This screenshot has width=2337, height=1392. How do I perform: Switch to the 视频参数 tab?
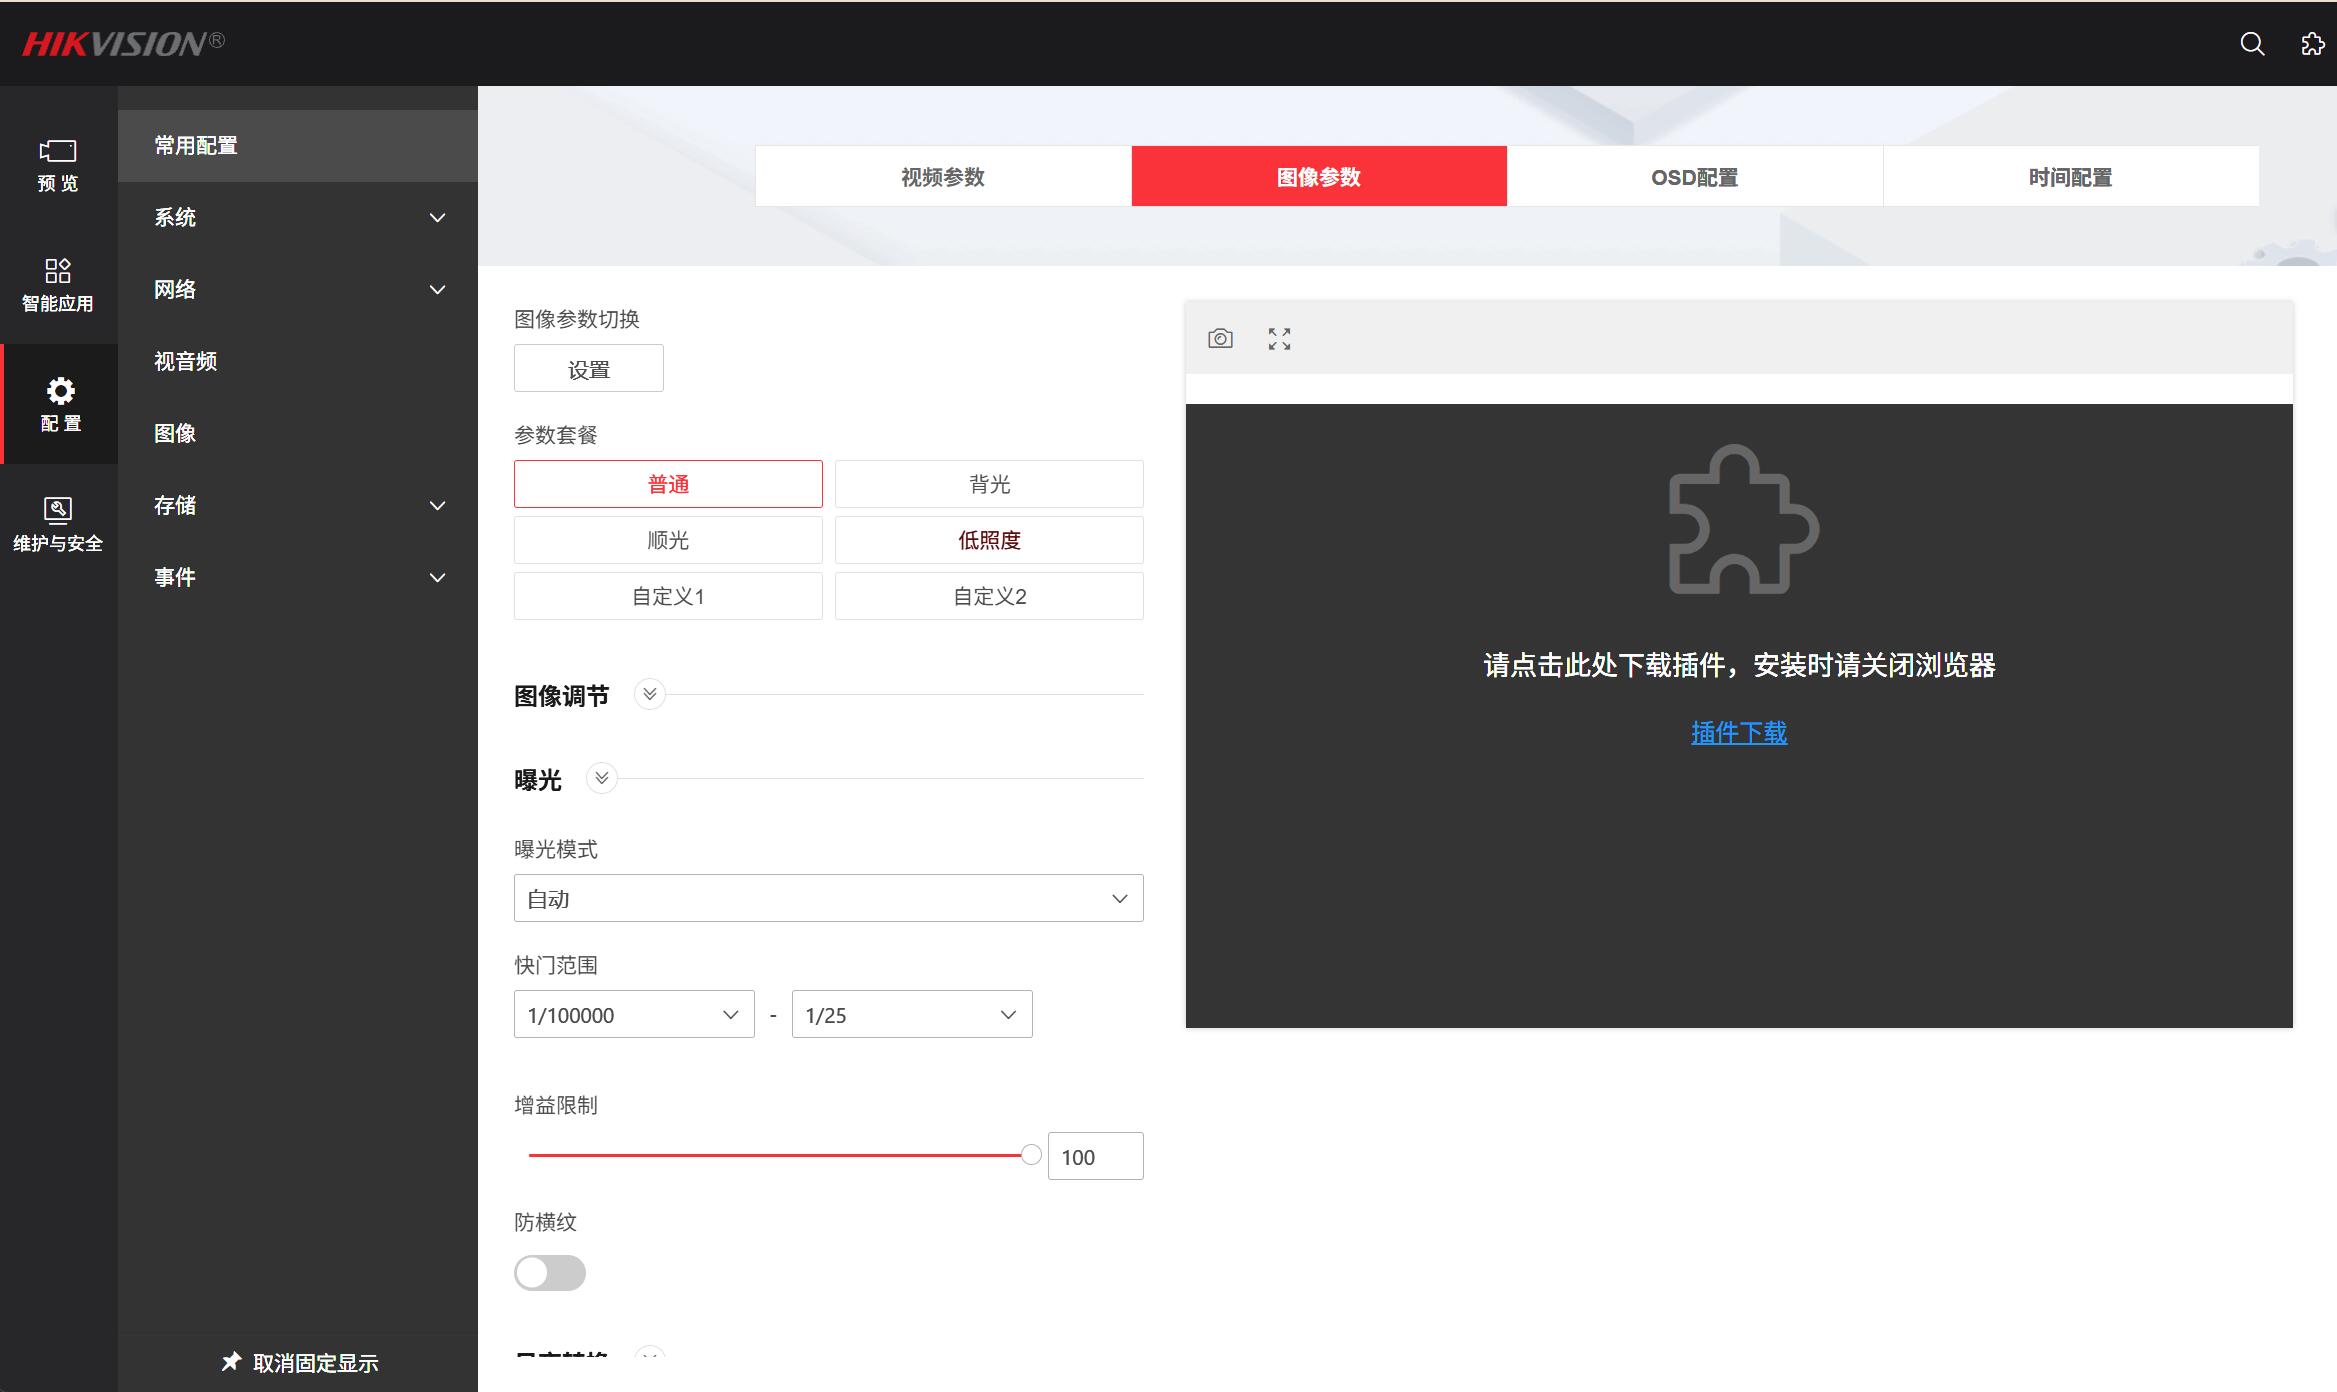(x=942, y=177)
